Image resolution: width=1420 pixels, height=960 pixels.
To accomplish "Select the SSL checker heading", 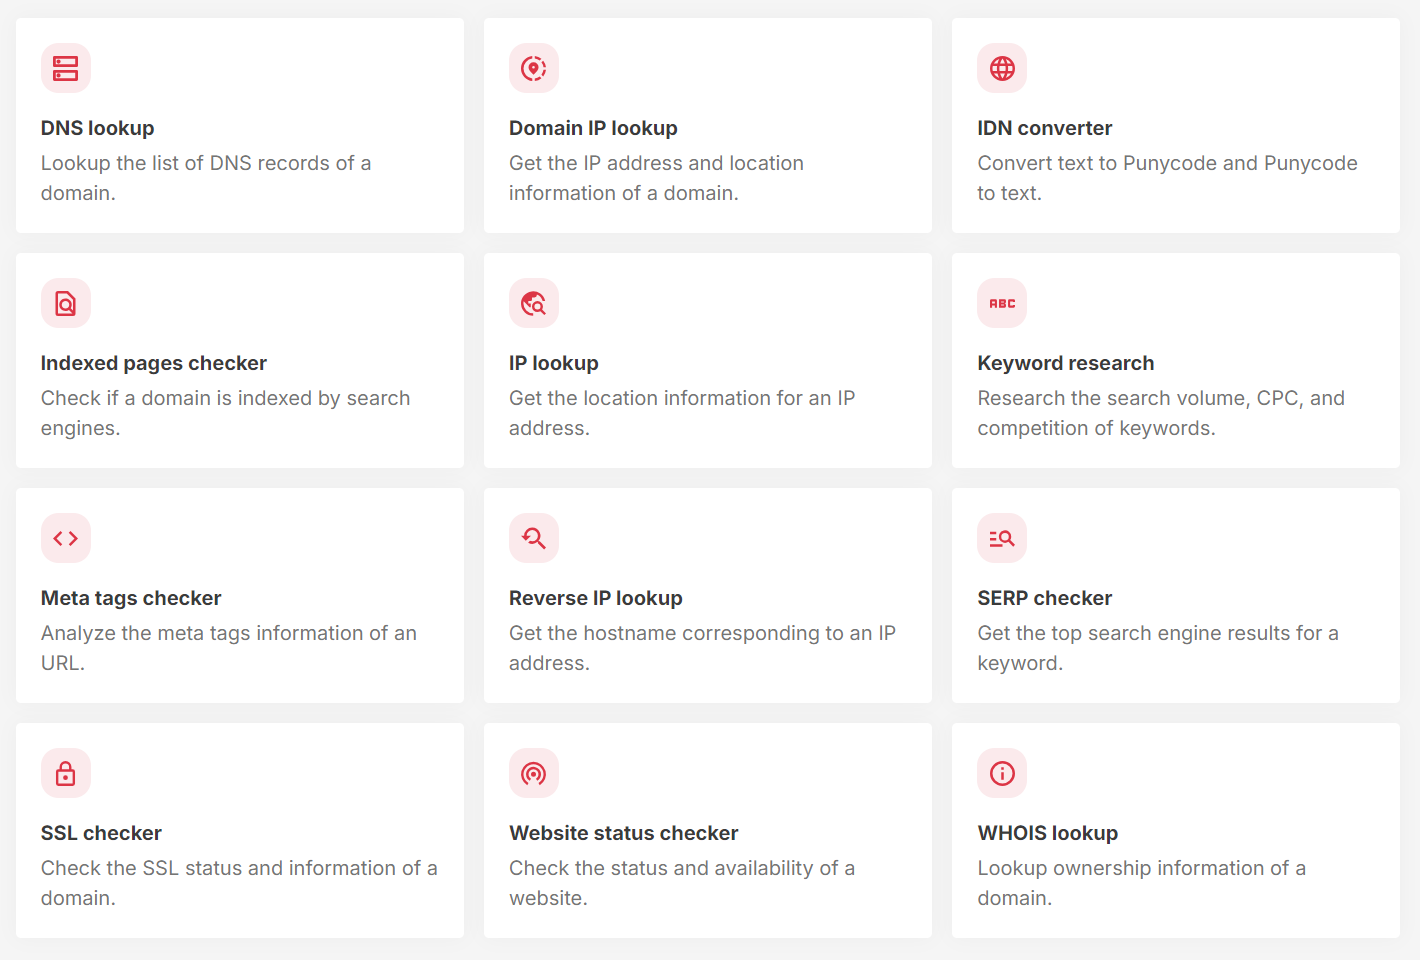I will (101, 833).
